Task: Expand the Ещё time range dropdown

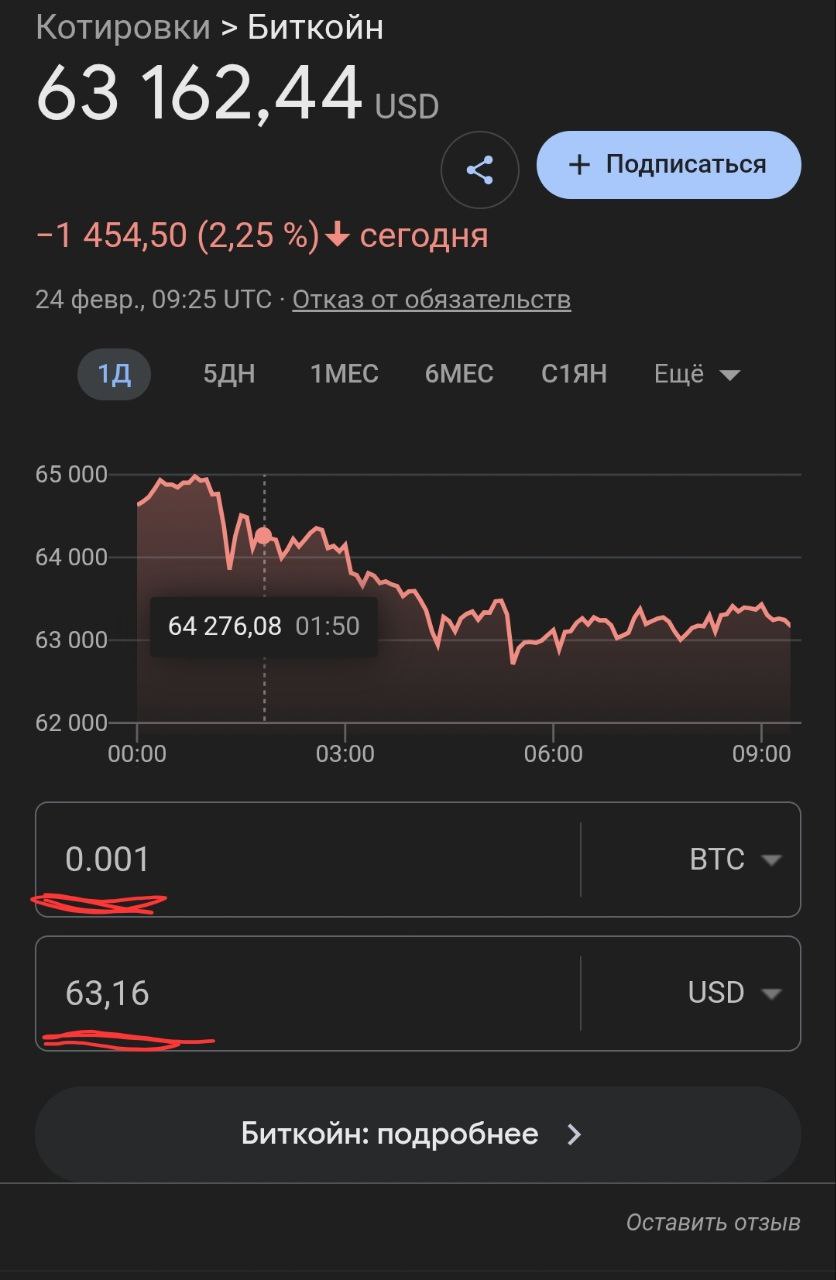Action: (697, 375)
